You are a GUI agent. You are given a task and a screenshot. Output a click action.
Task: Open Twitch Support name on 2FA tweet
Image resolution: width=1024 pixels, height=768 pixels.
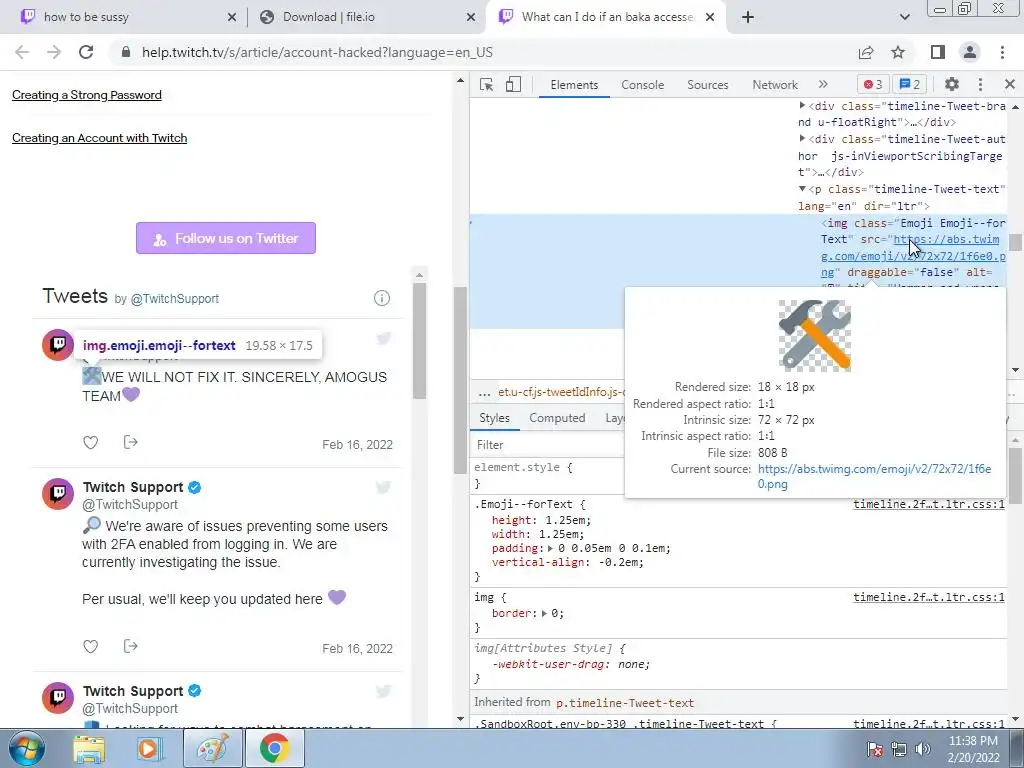tap(133, 487)
